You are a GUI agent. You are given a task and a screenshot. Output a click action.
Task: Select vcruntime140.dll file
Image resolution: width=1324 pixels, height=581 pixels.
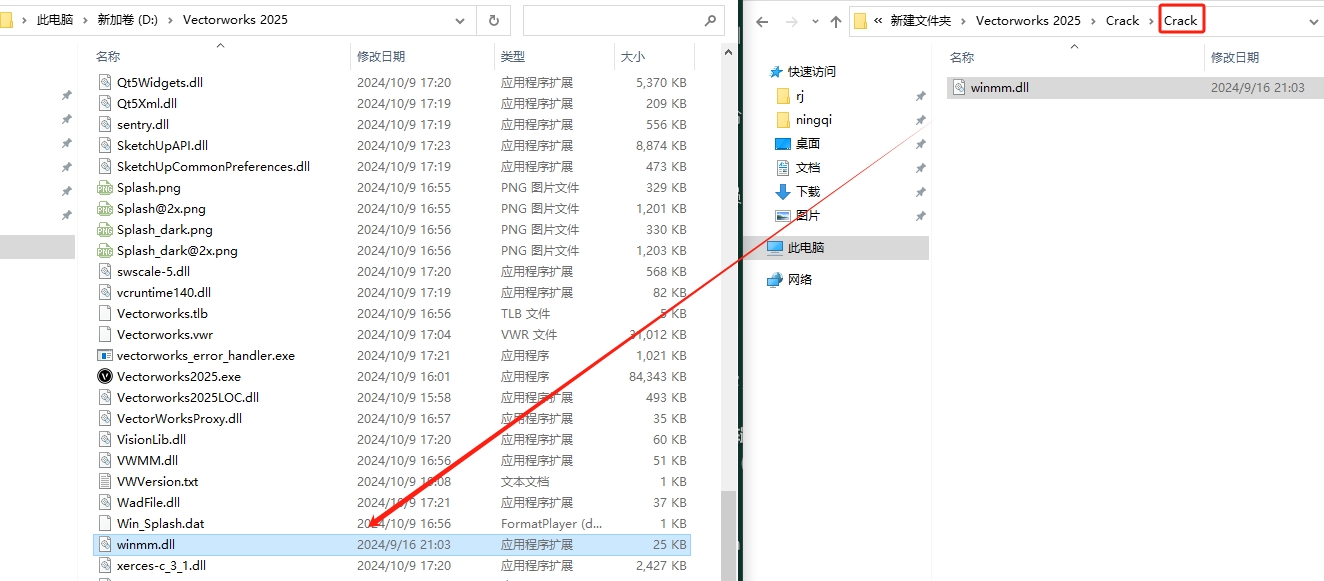(164, 292)
